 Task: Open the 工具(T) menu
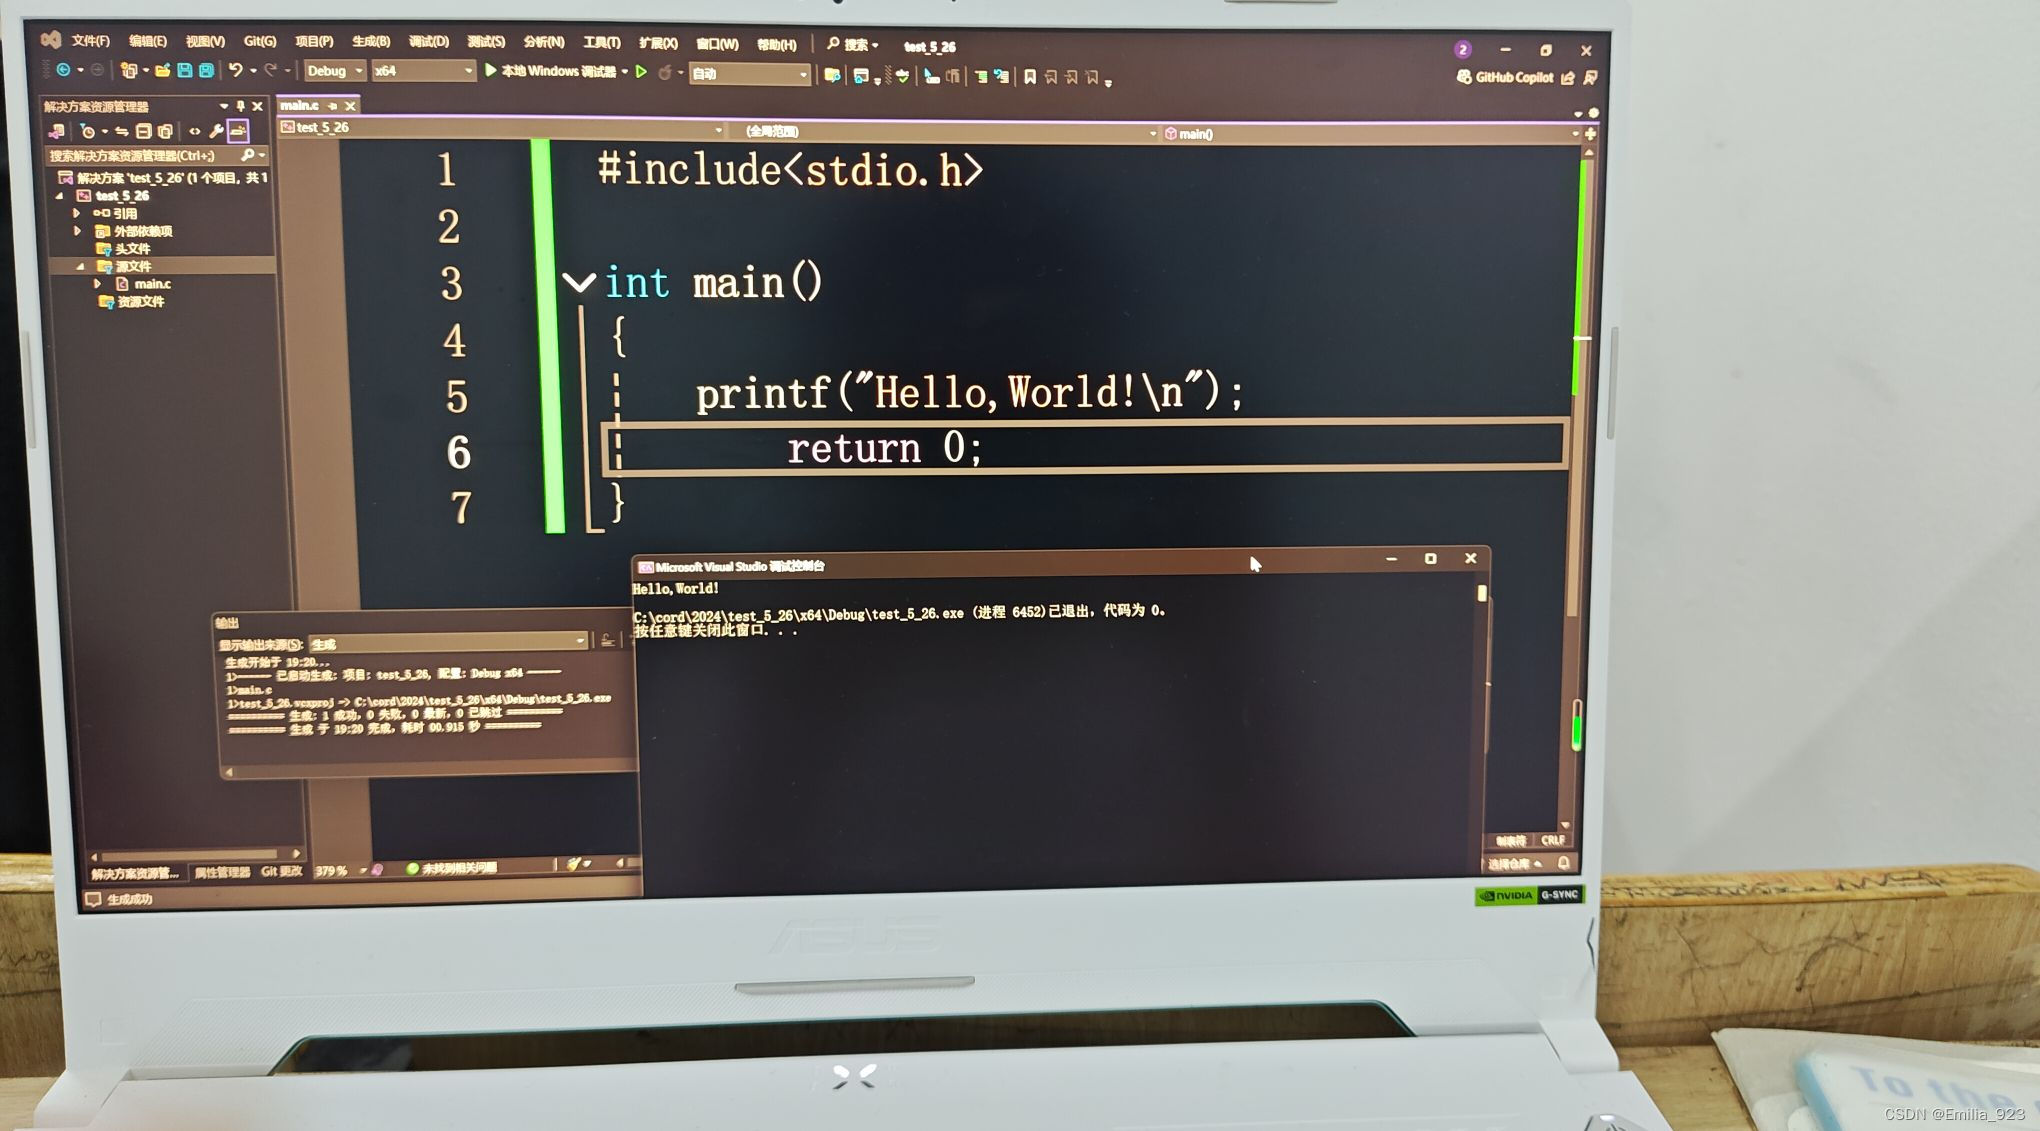[x=602, y=42]
